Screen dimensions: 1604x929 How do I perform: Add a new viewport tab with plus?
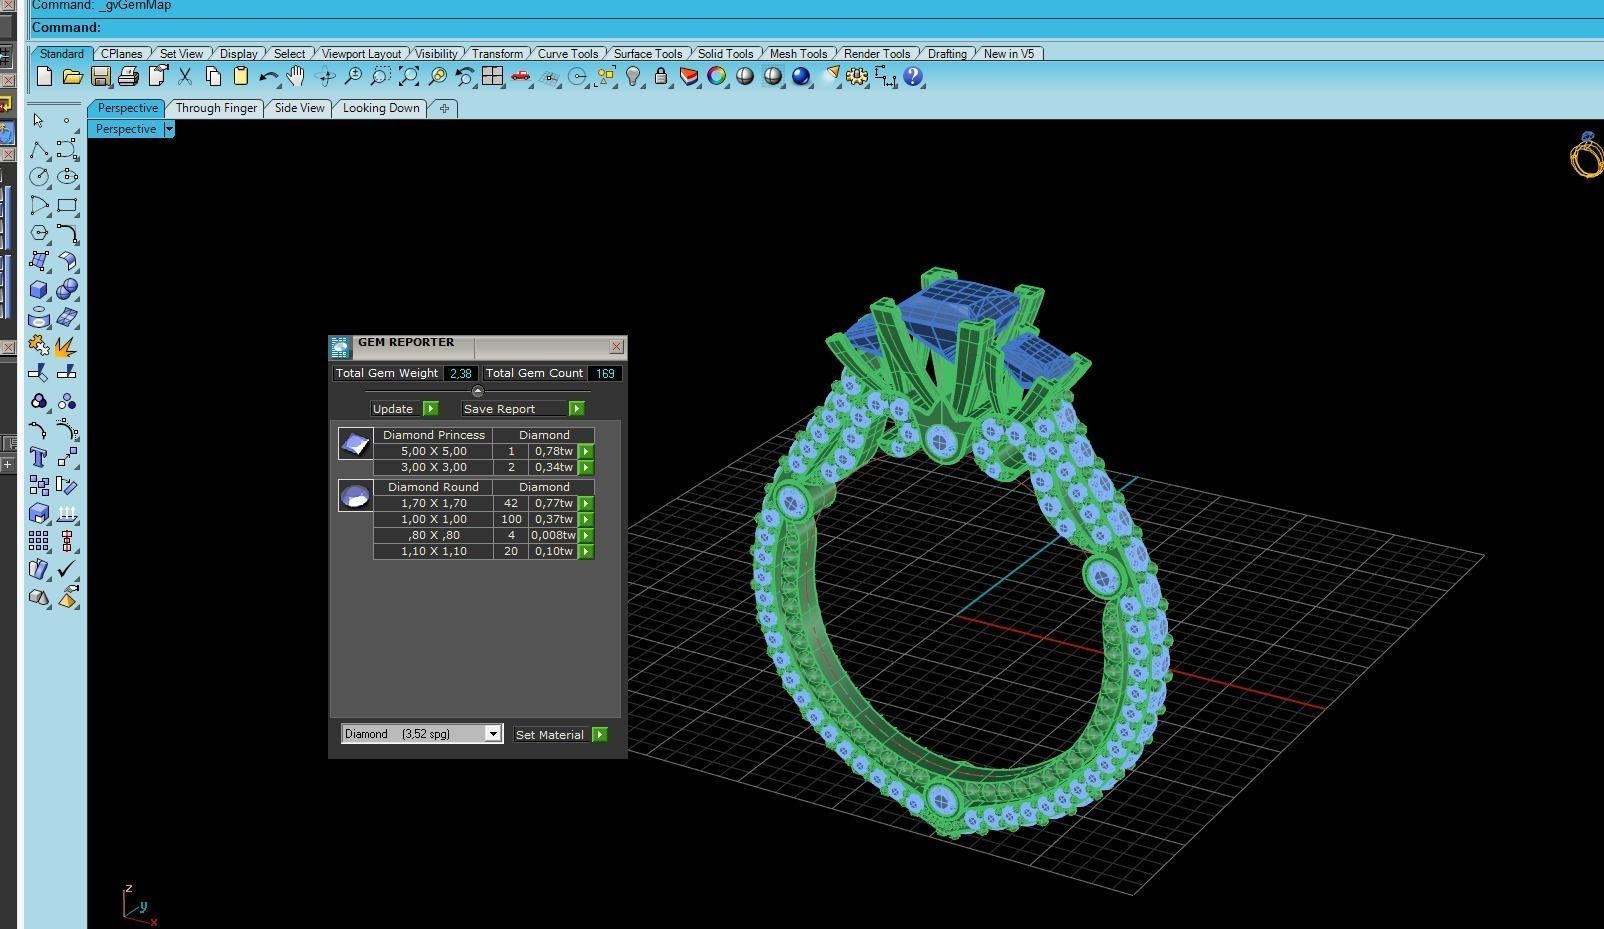[x=444, y=108]
